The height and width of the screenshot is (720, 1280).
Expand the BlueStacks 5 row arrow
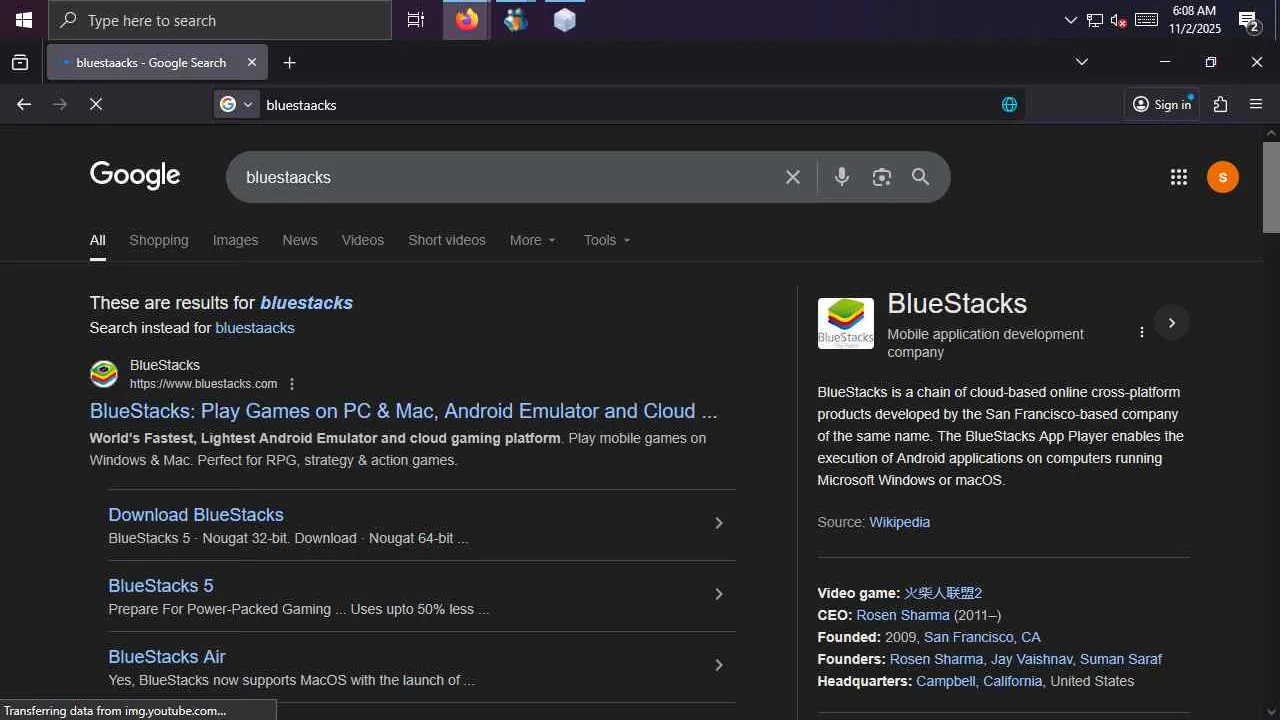click(718, 594)
